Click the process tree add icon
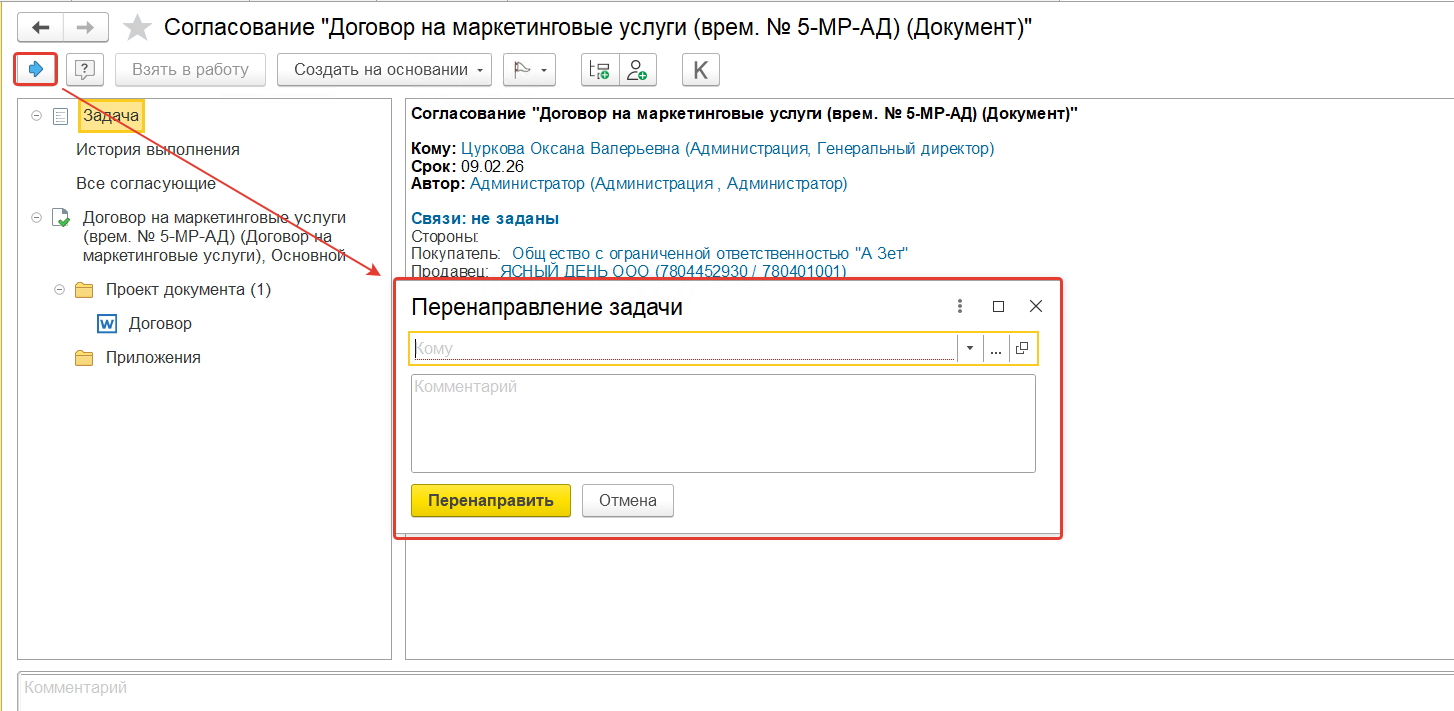This screenshot has width=1454, height=711. [600, 69]
